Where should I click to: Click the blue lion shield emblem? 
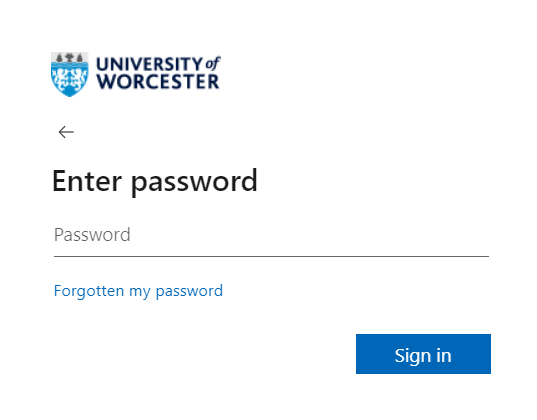70,74
